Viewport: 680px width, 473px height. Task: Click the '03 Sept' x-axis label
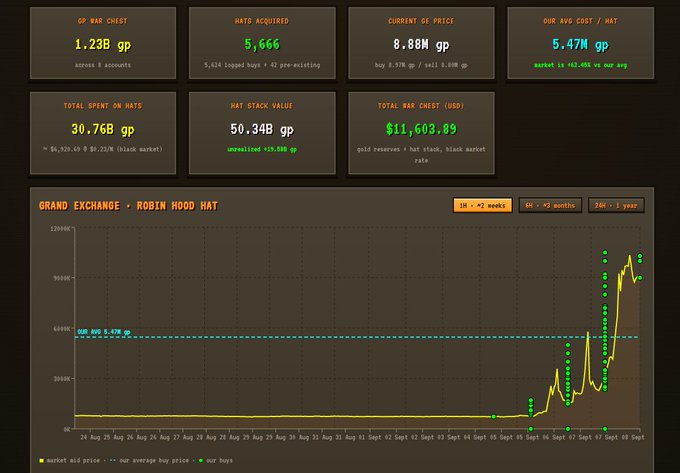(450, 437)
